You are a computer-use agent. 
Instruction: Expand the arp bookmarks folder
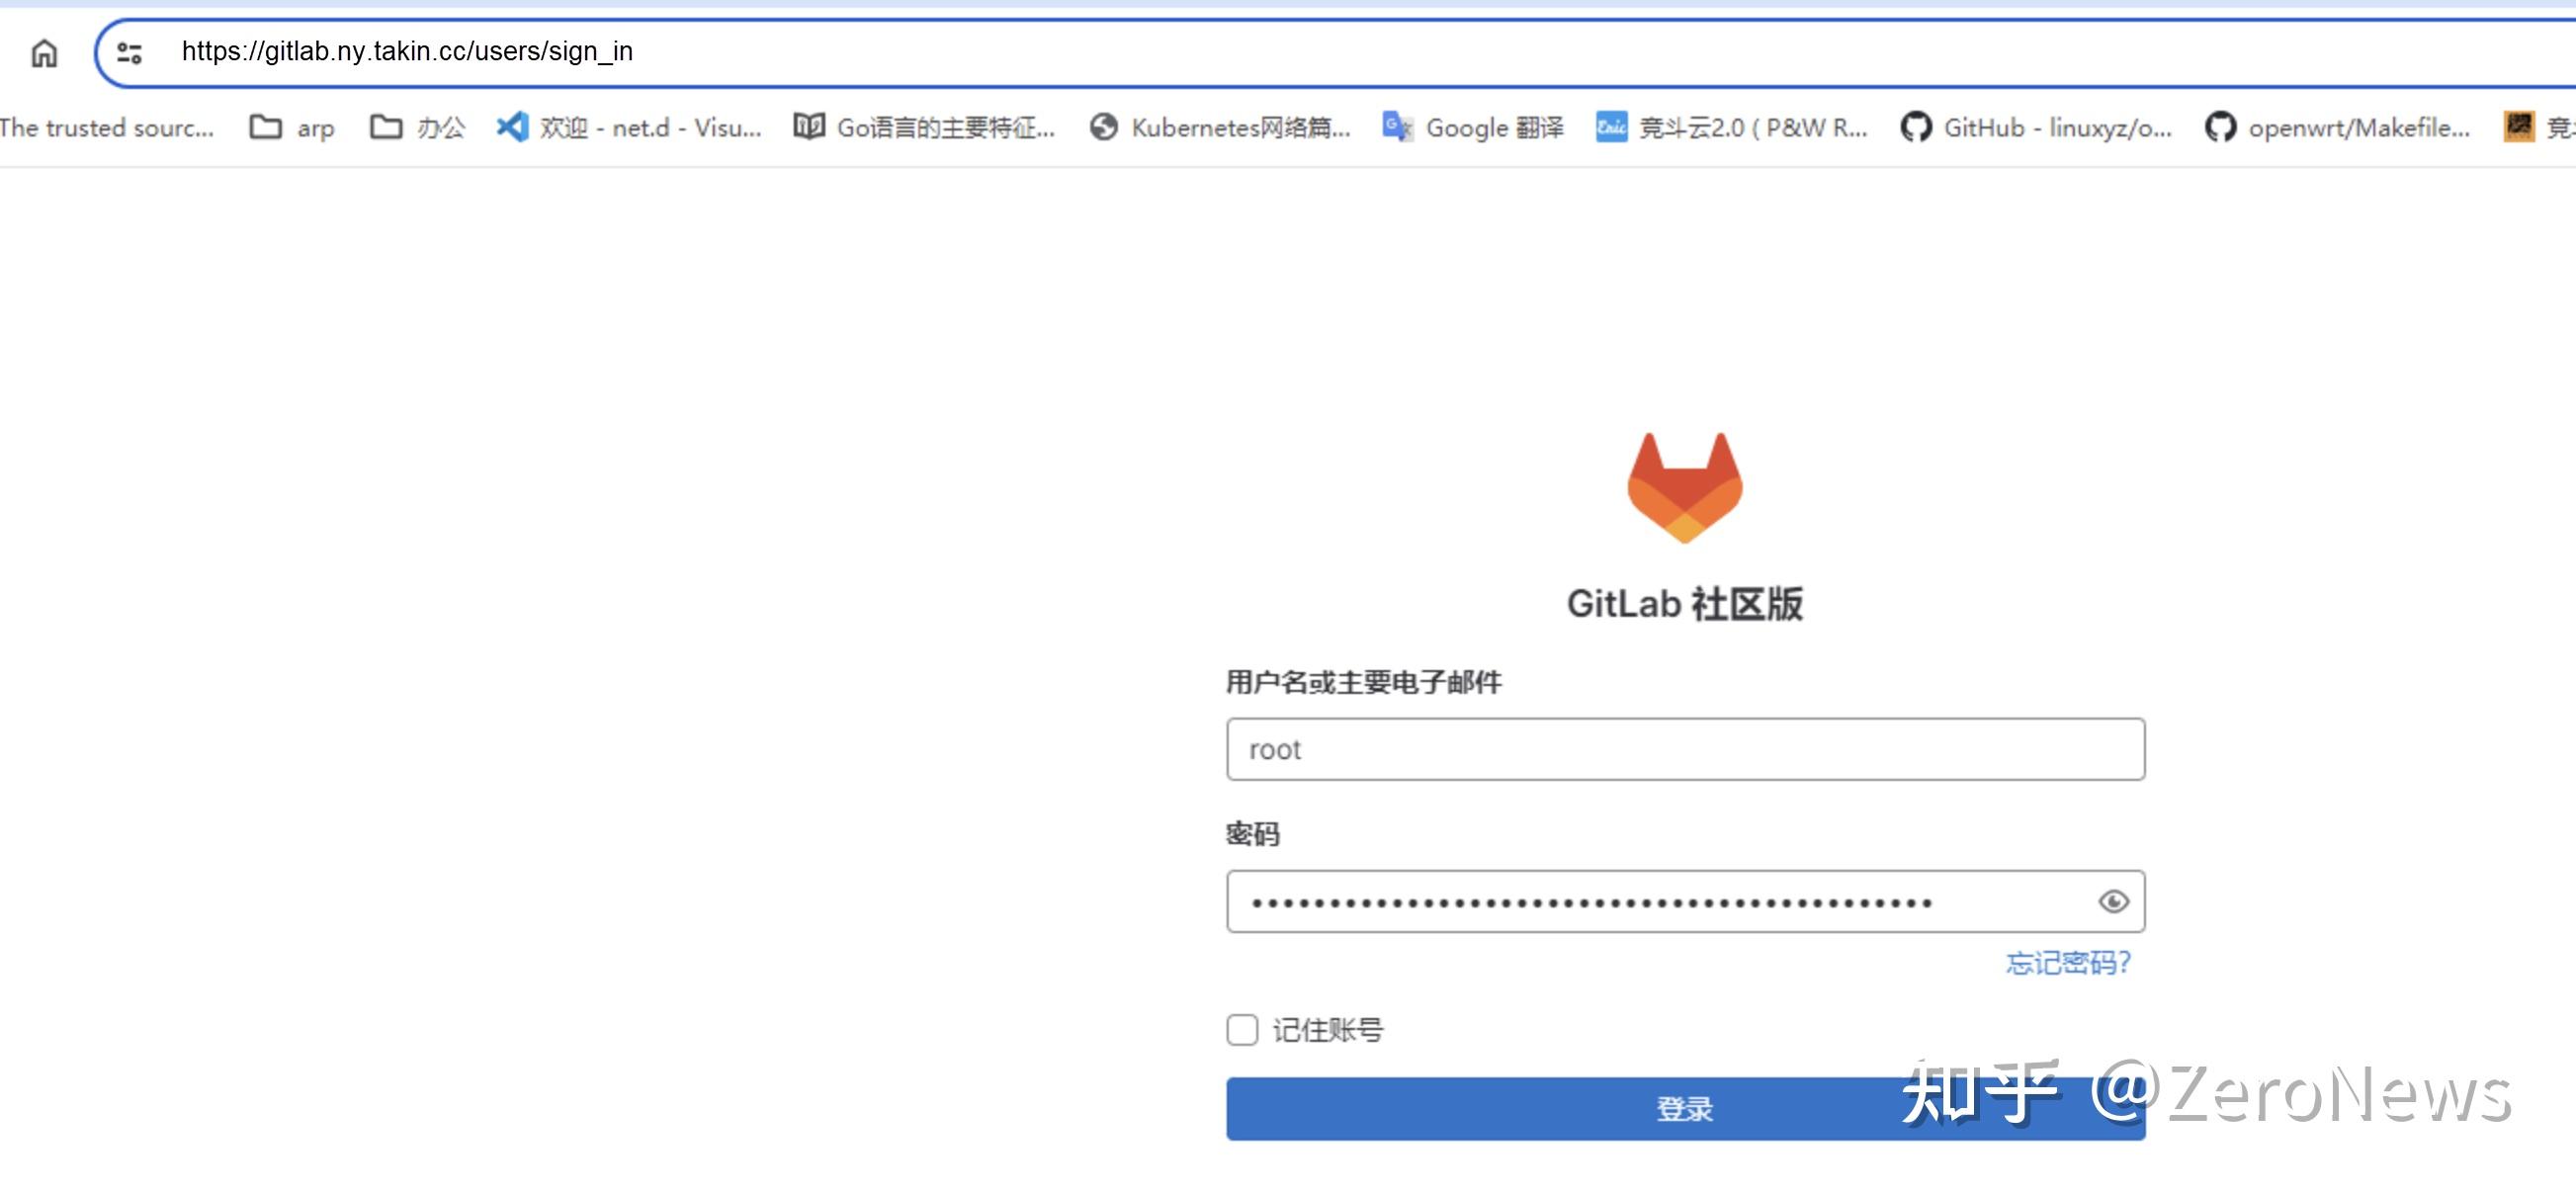coord(290,128)
